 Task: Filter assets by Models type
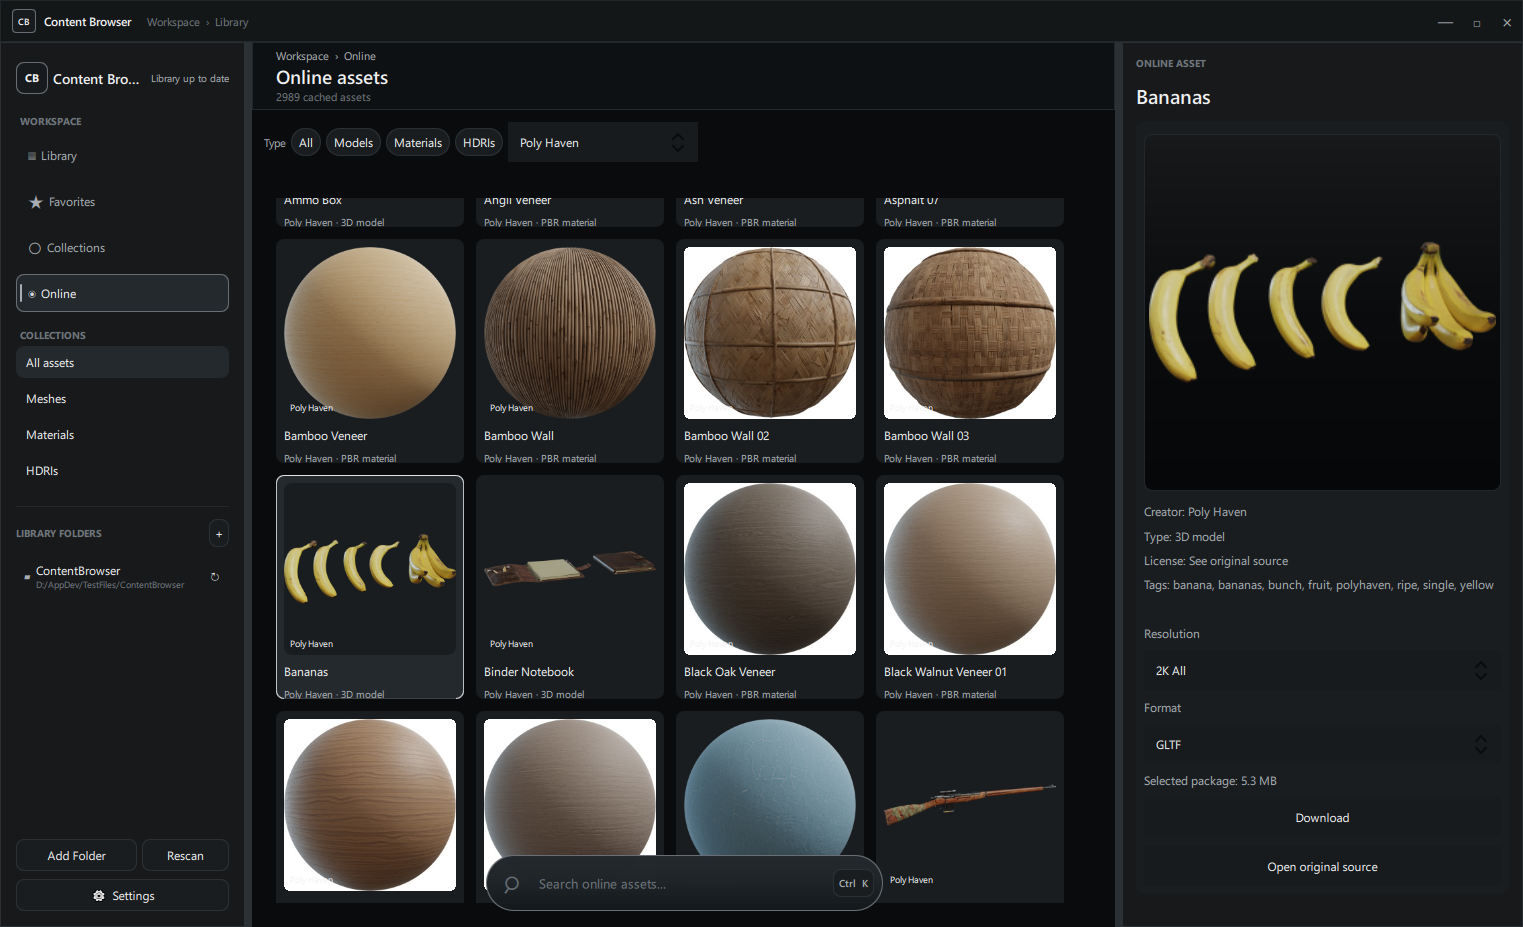click(x=353, y=143)
